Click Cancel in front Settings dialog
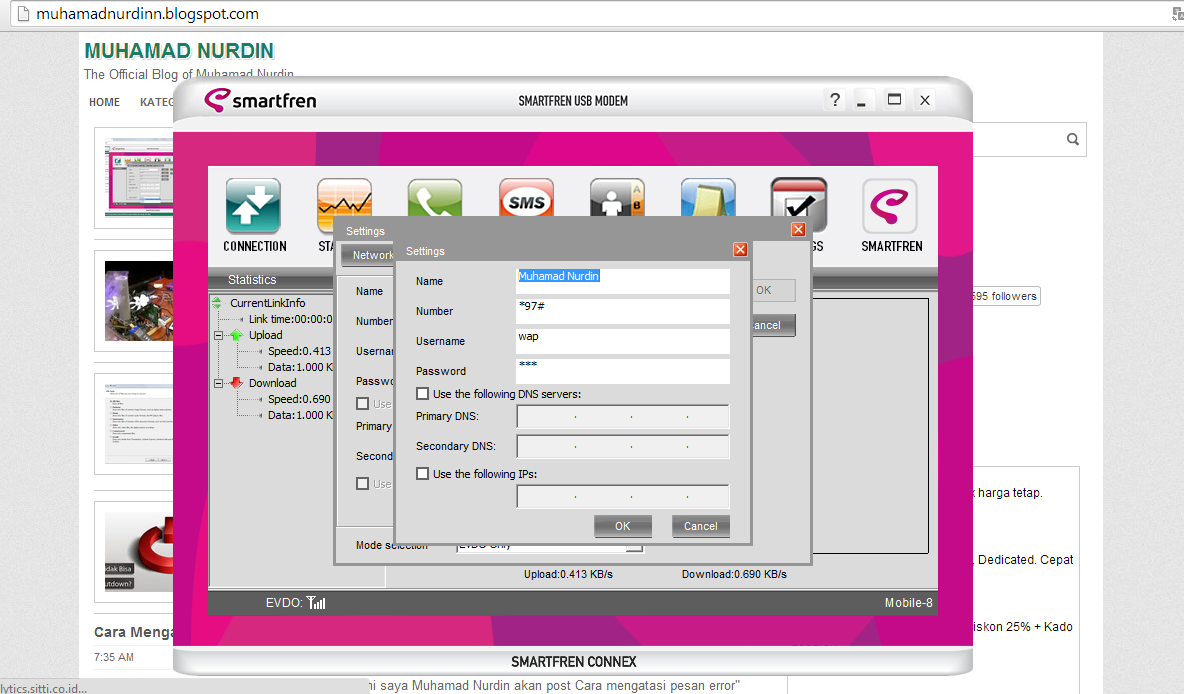The height and width of the screenshot is (694, 1184). (701, 526)
